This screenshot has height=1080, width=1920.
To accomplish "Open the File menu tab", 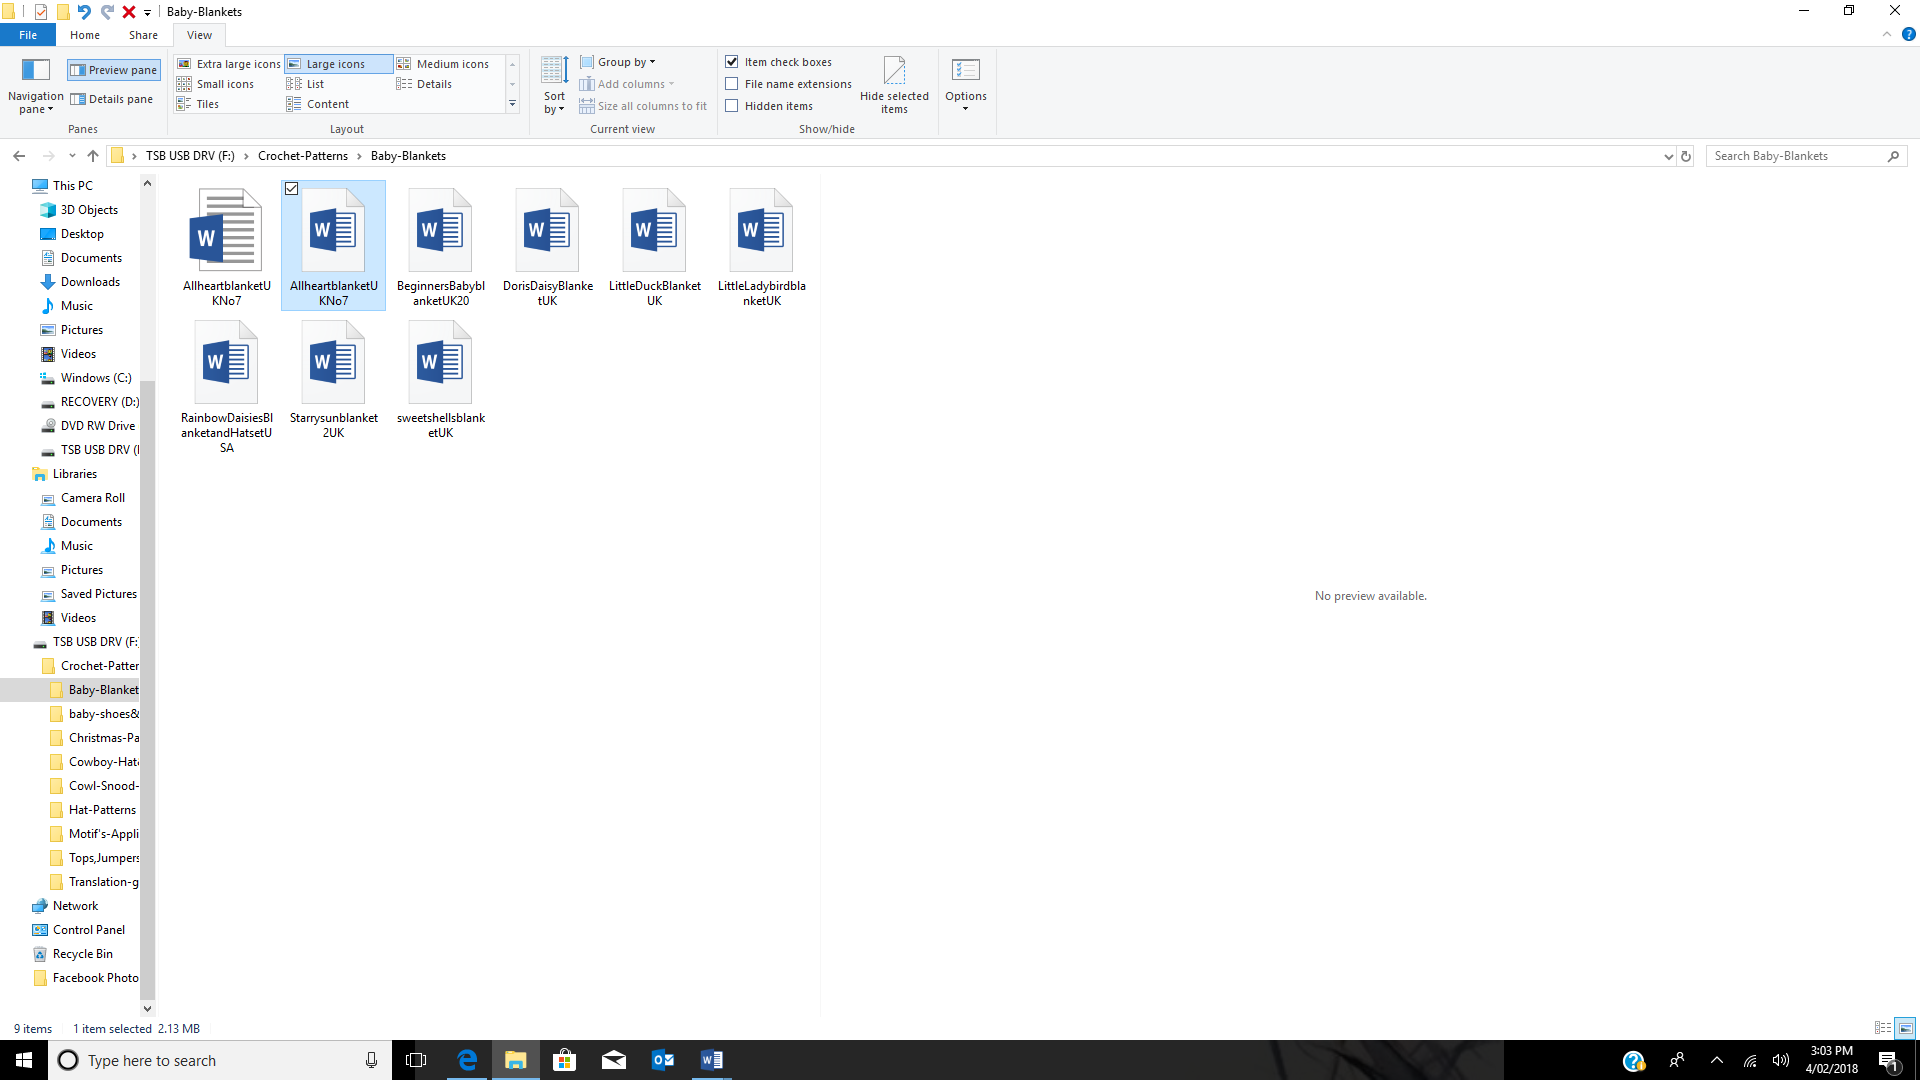I will pos(28,35).
